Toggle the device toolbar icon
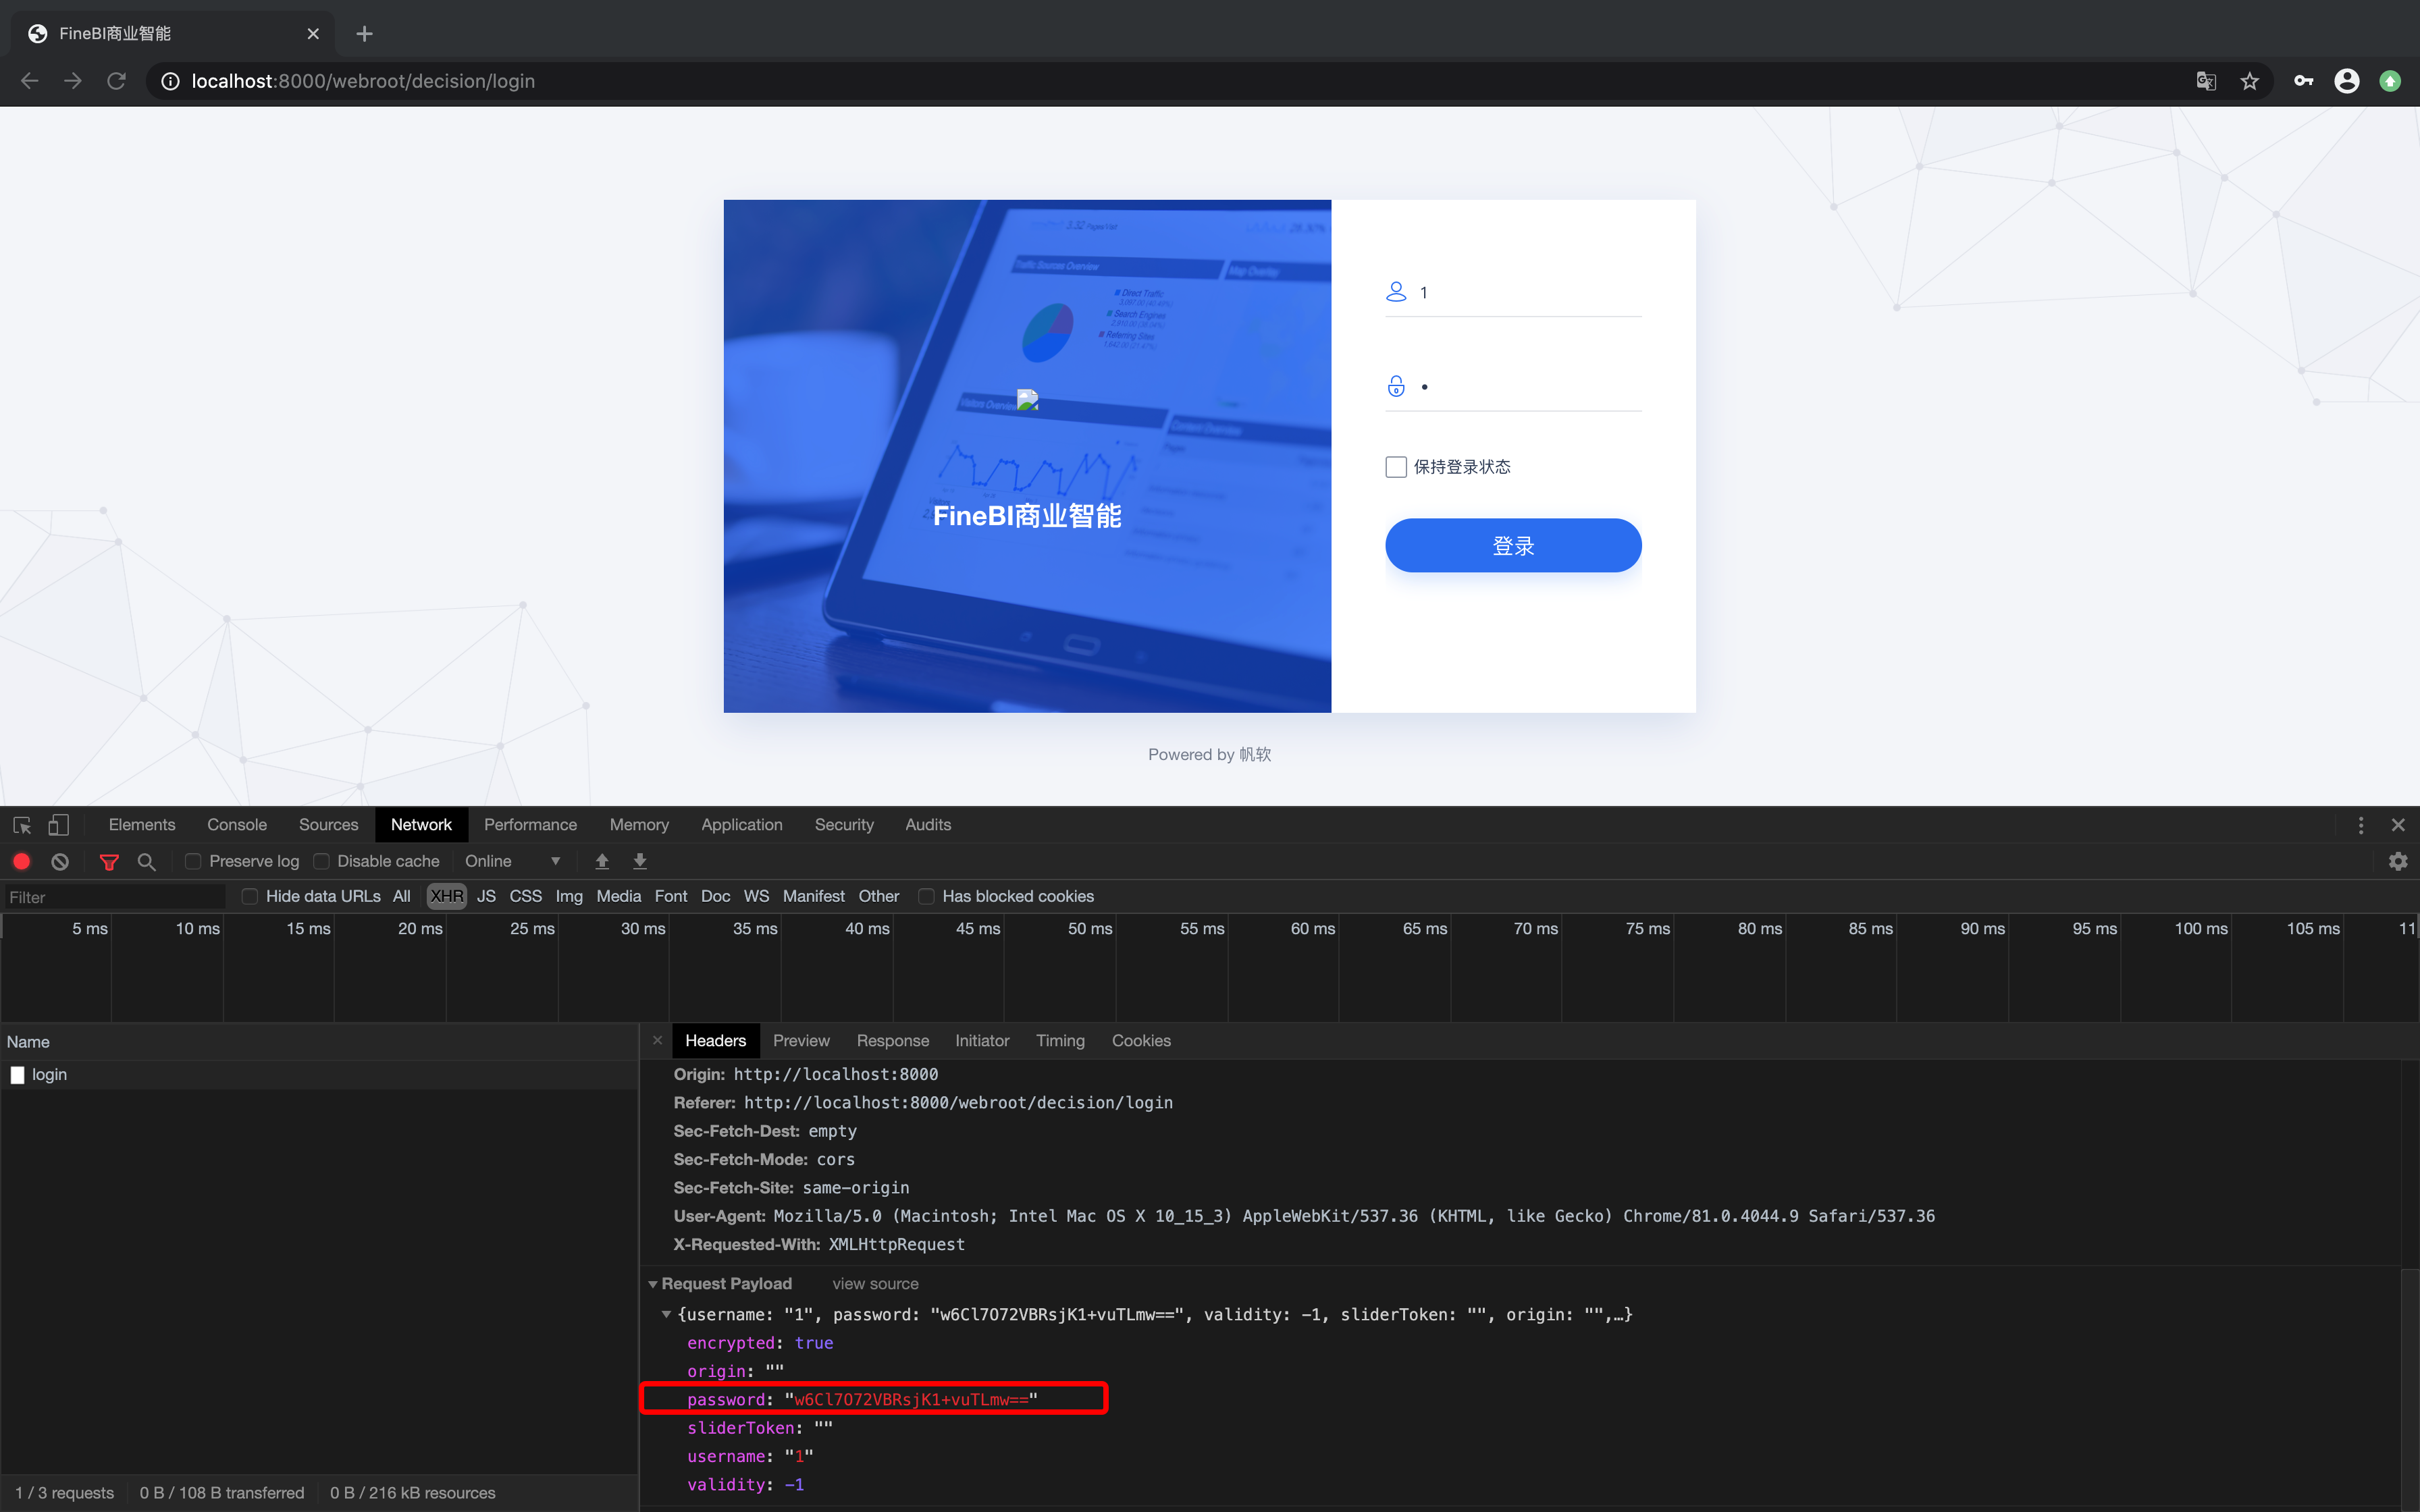 tap(59, 825)
